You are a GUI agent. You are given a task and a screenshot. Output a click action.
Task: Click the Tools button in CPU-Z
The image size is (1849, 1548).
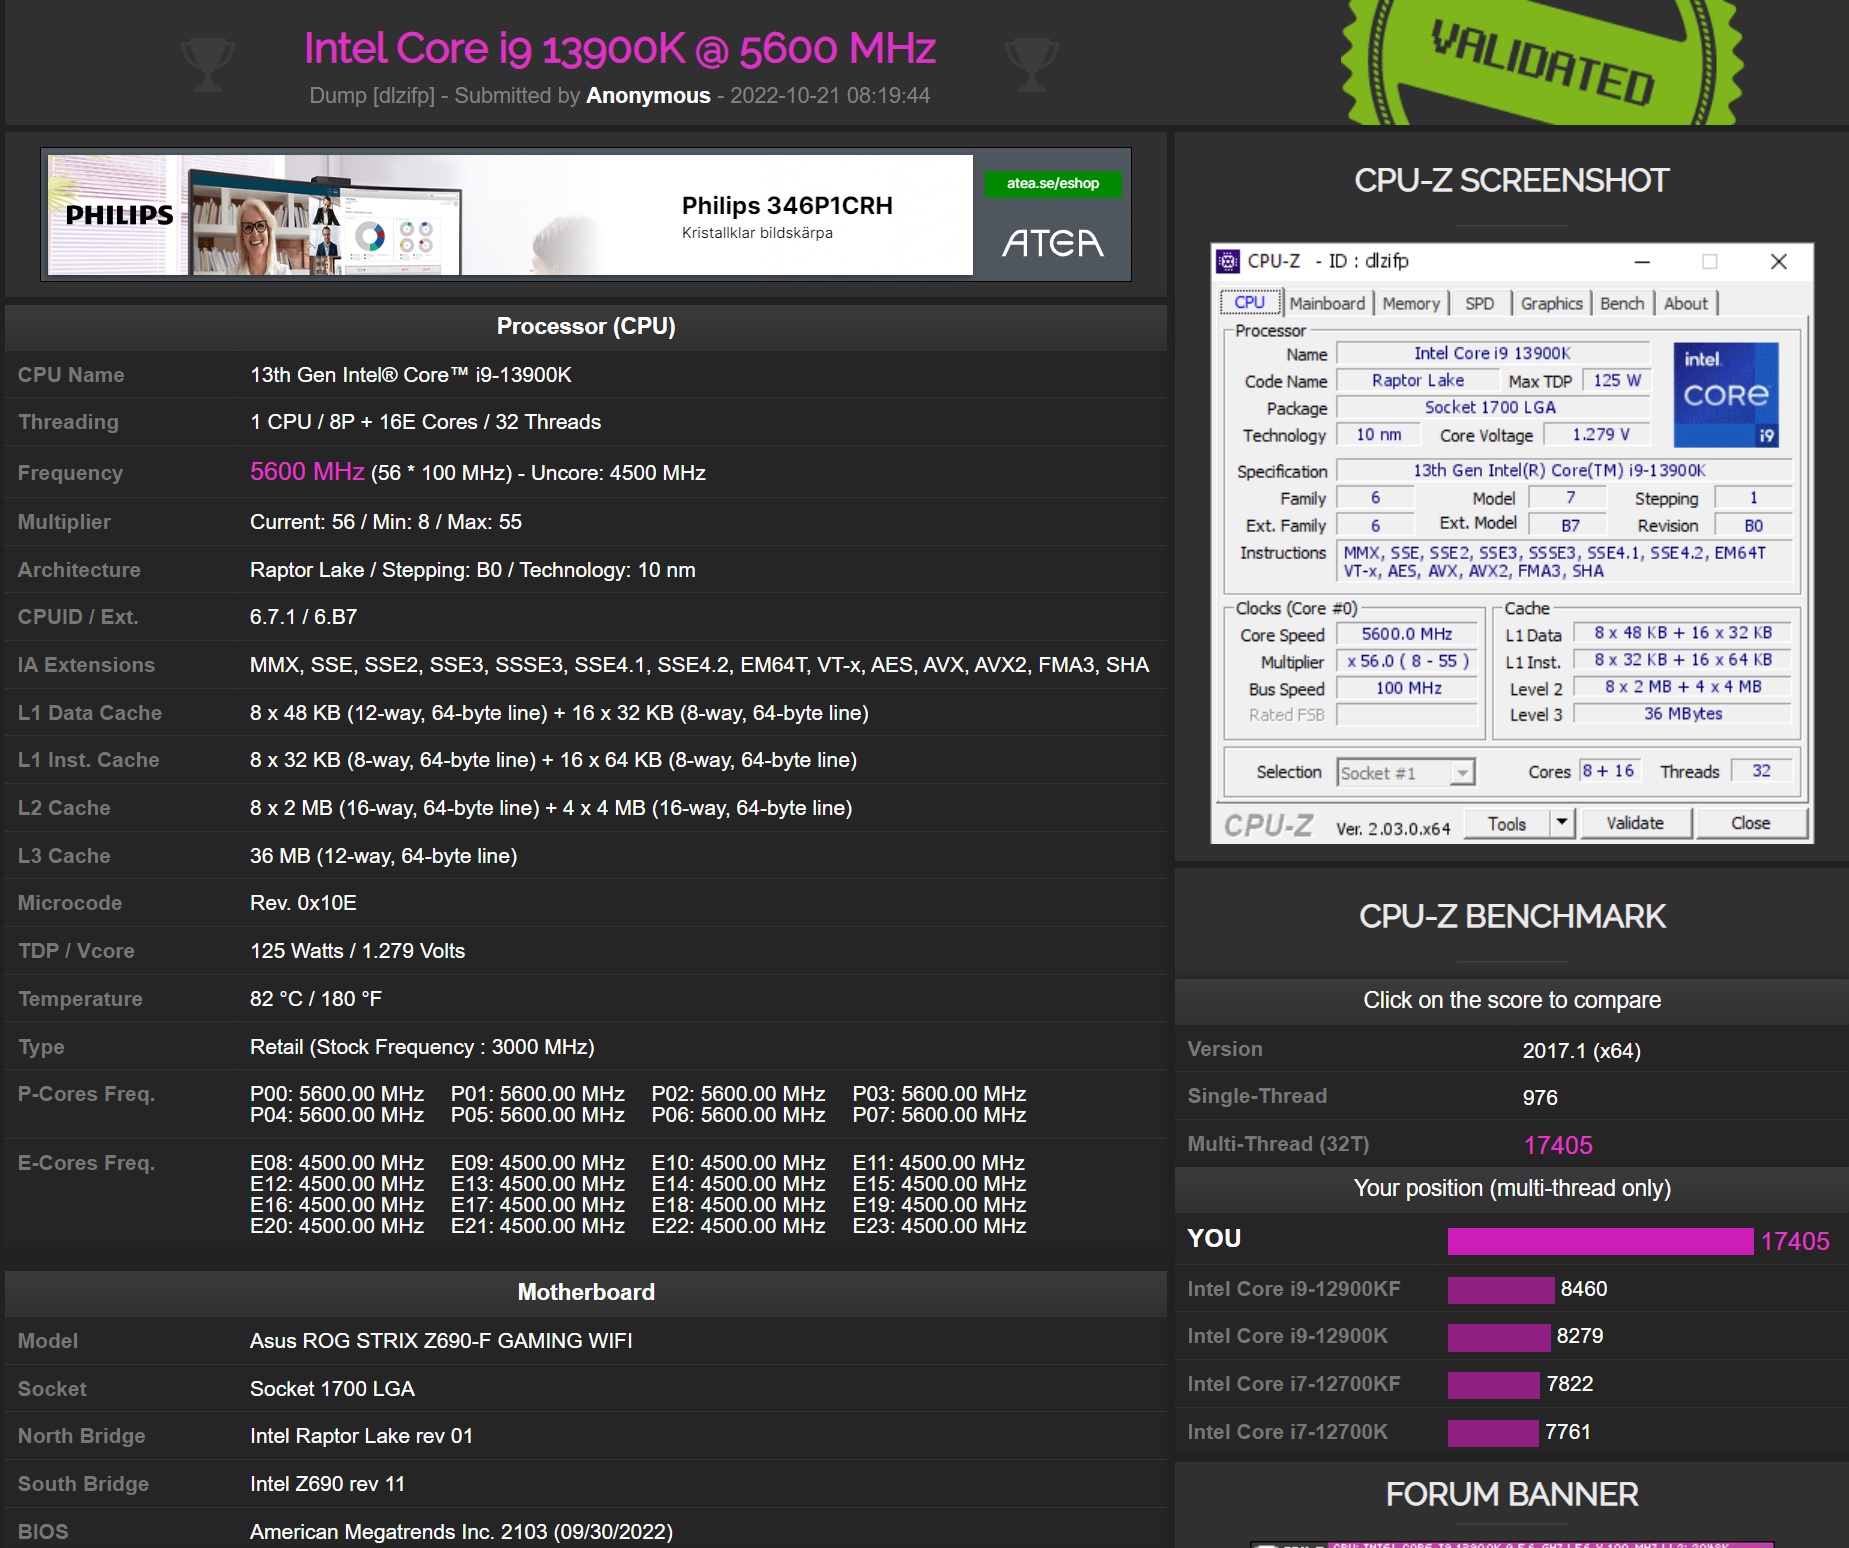(x=1507, y=823)
